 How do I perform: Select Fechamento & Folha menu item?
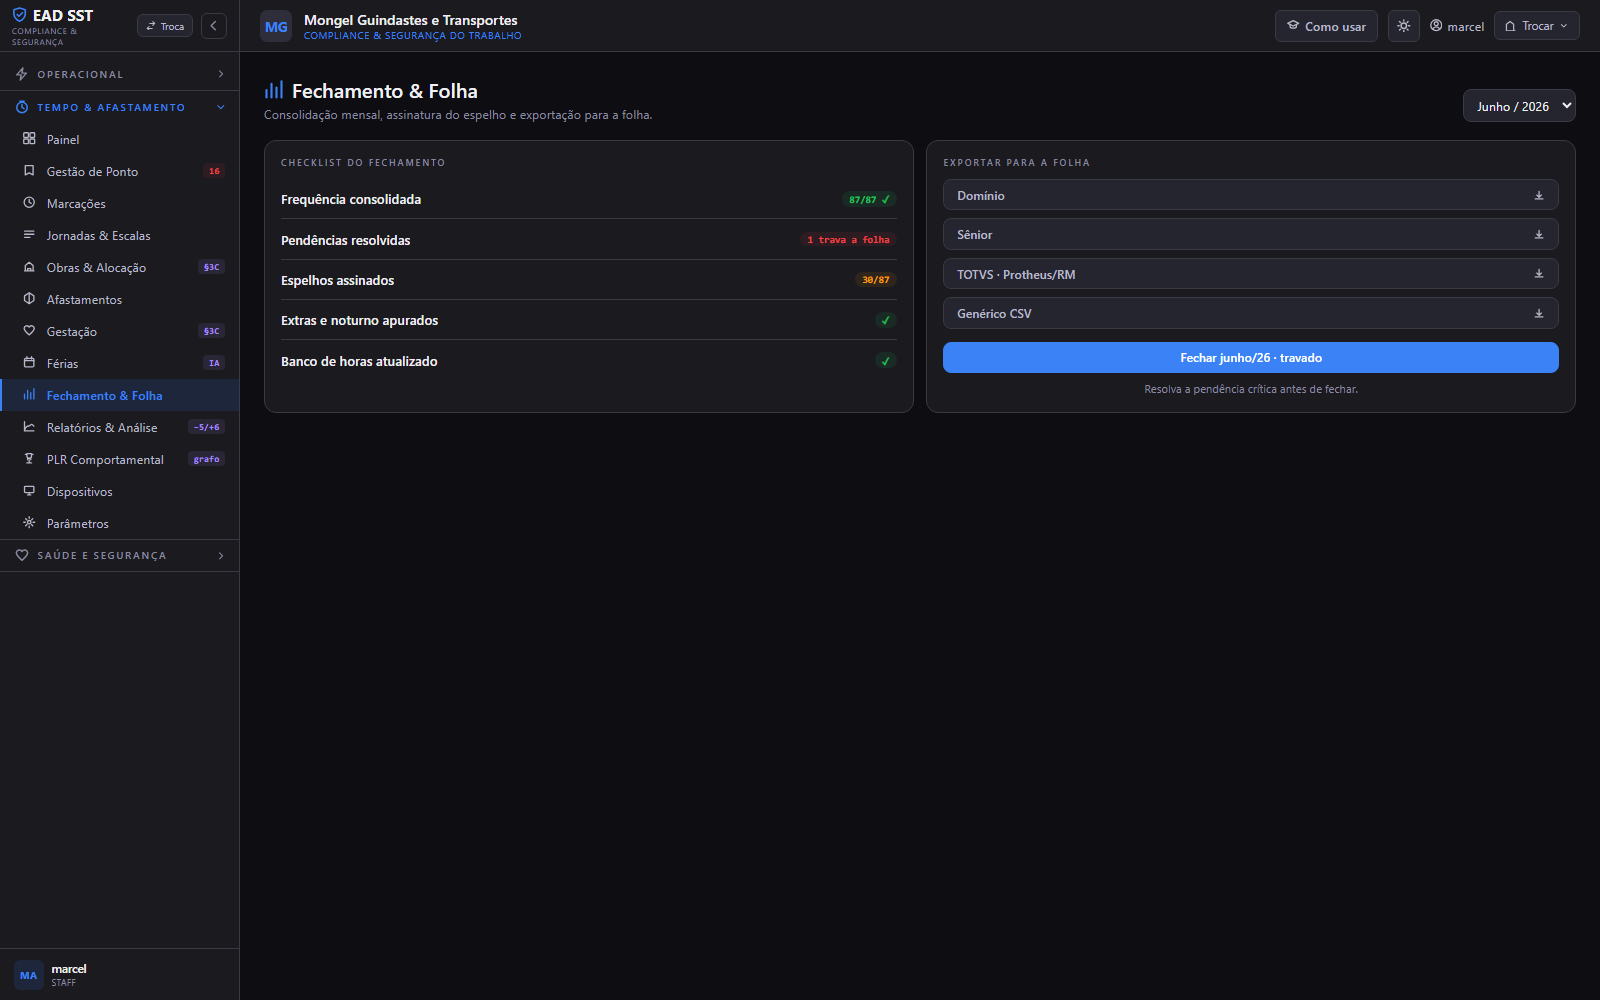point(120,395)
